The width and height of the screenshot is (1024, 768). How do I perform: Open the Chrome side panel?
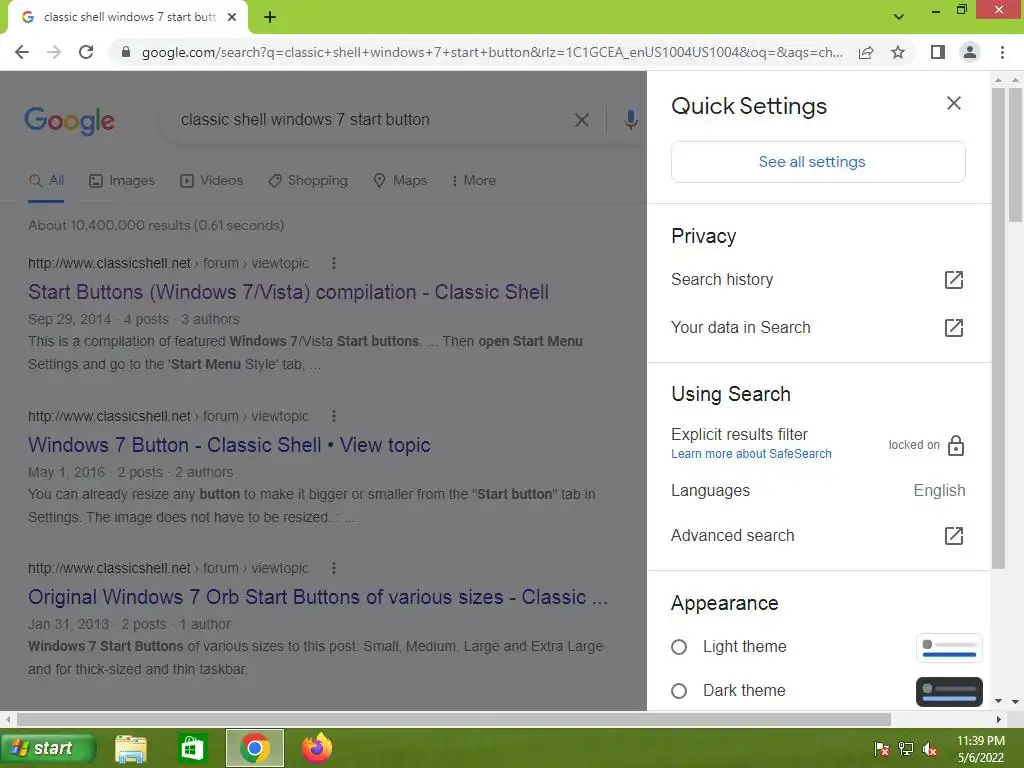click(938, 52)
